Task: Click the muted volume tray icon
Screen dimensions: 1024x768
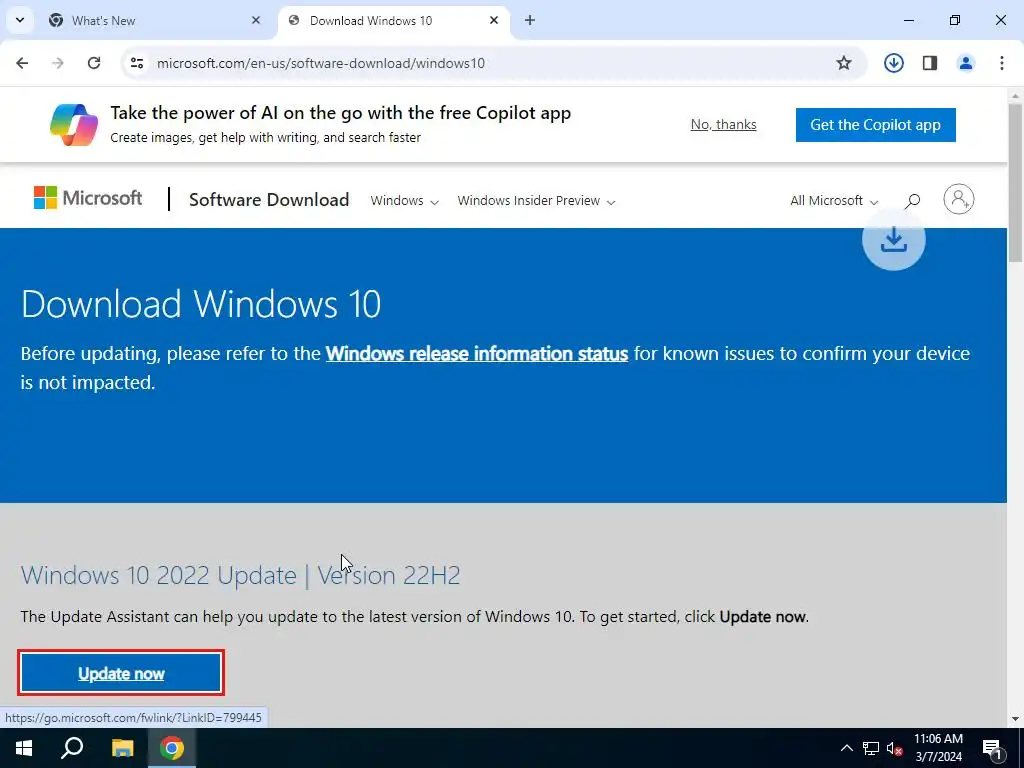Action: click(x=895, y=748)
